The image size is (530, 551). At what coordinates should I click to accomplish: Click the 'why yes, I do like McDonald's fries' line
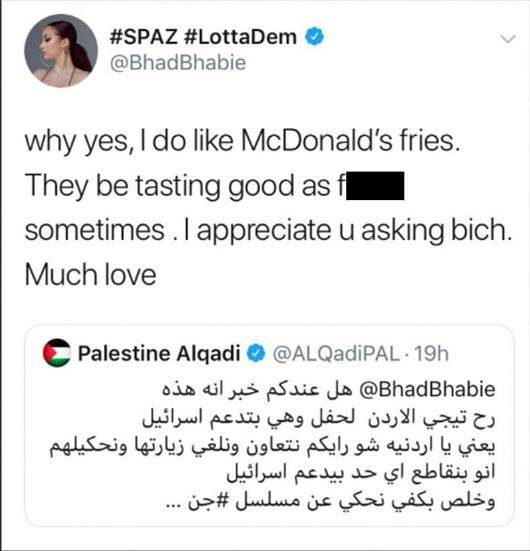pyautogui.click(x=243, y=141)
